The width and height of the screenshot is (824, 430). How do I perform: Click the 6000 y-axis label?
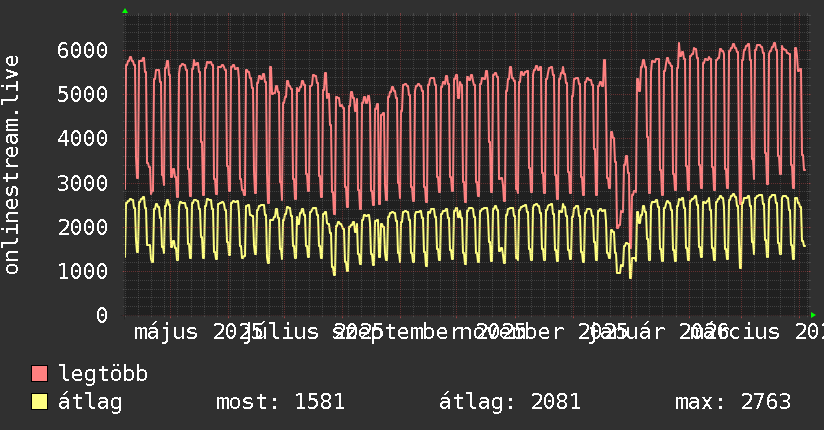83,50
